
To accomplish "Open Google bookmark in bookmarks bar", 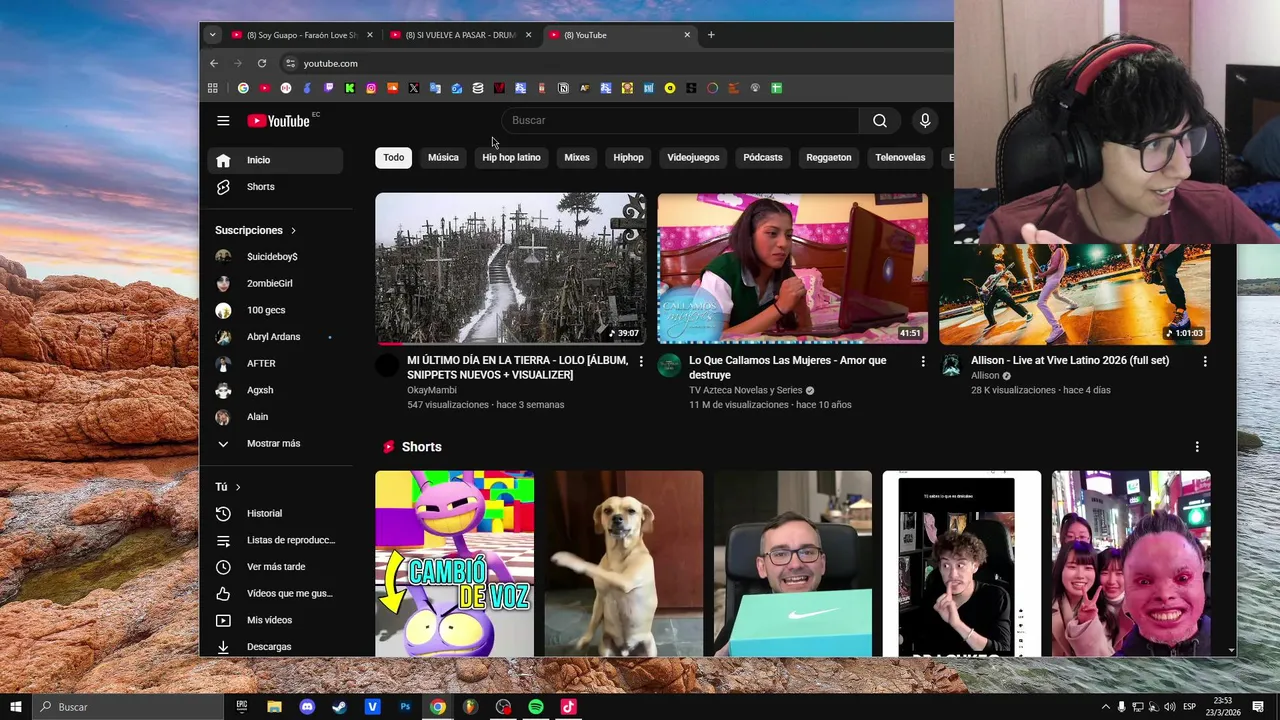I will (243, 88).
